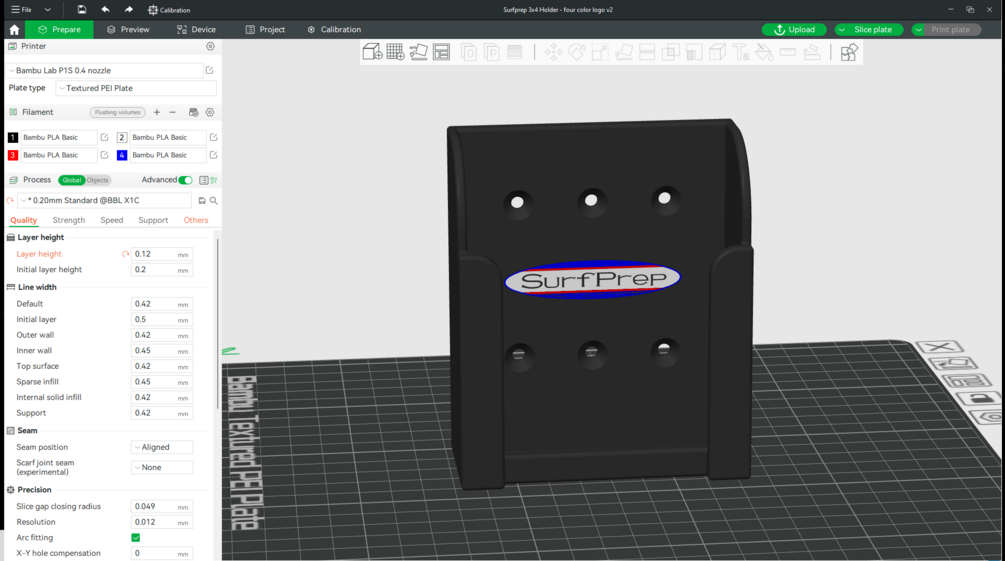Select the Support painting tool icon
The image size is (1005, 561).
[694, 52]
